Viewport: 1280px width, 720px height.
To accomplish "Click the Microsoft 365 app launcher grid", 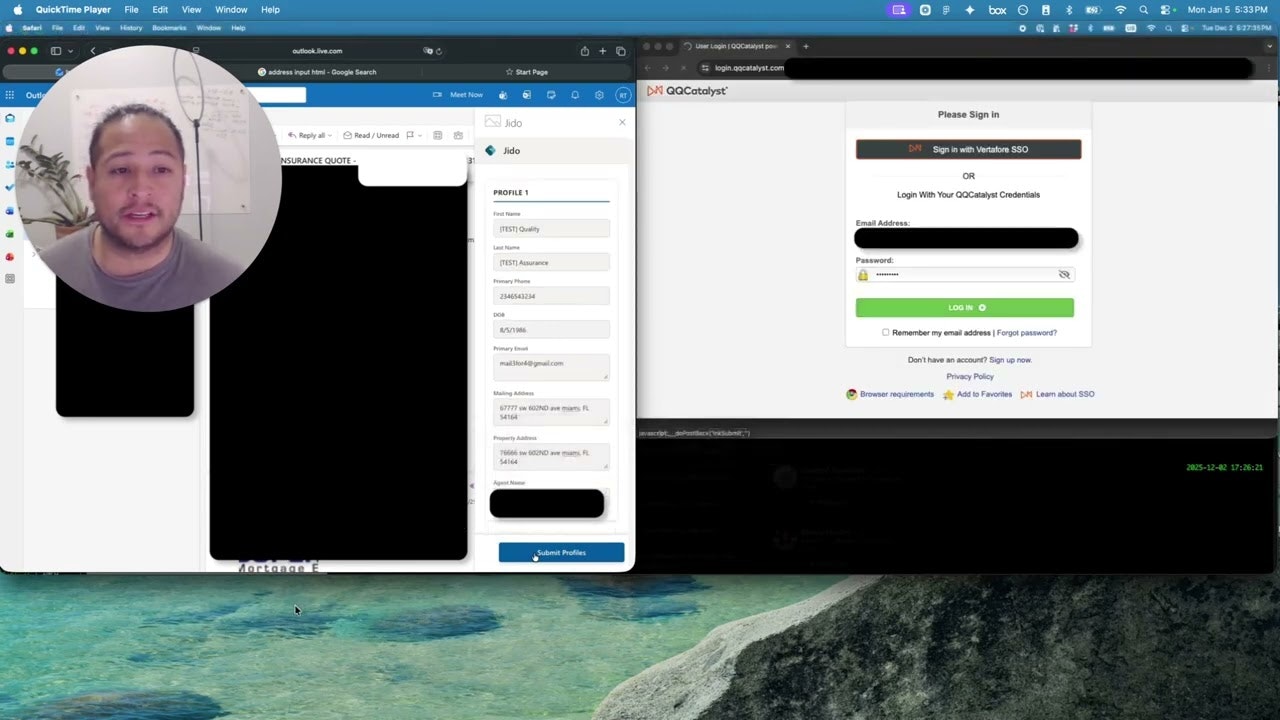I will [10, 95].
